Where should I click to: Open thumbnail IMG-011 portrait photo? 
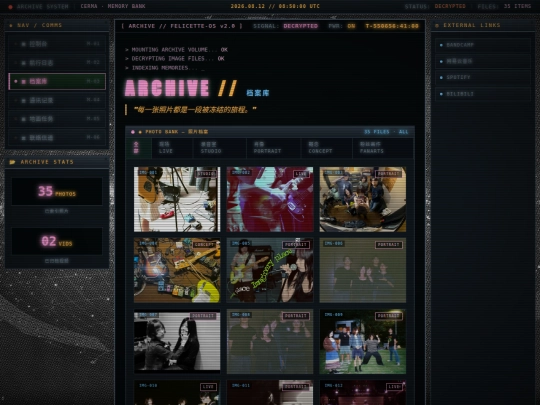(270, 393)
